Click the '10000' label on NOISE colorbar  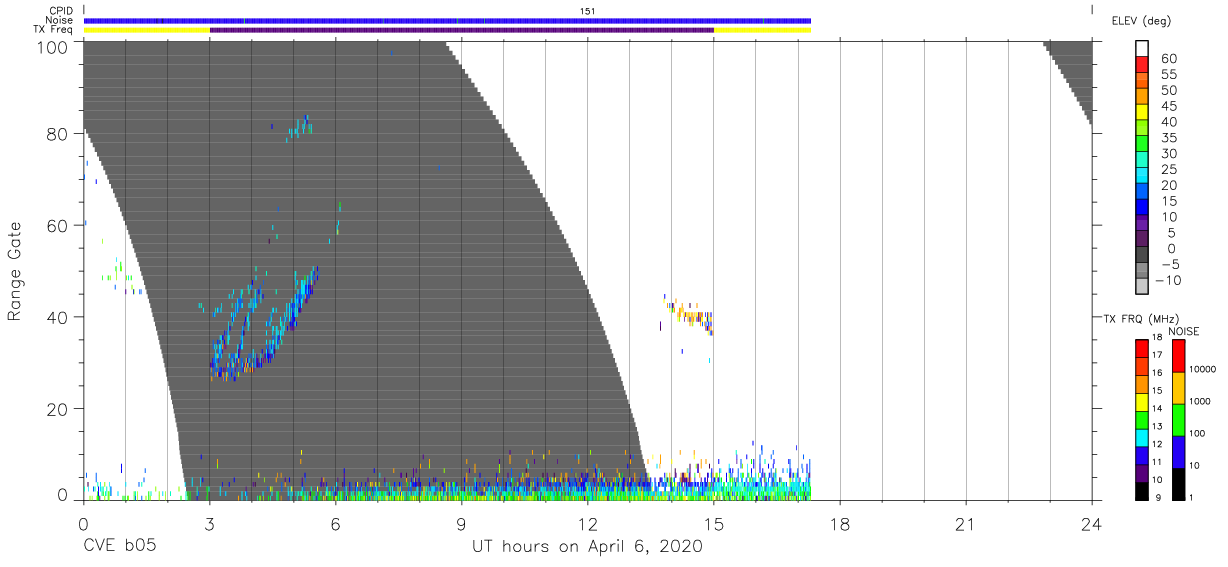1201,370
